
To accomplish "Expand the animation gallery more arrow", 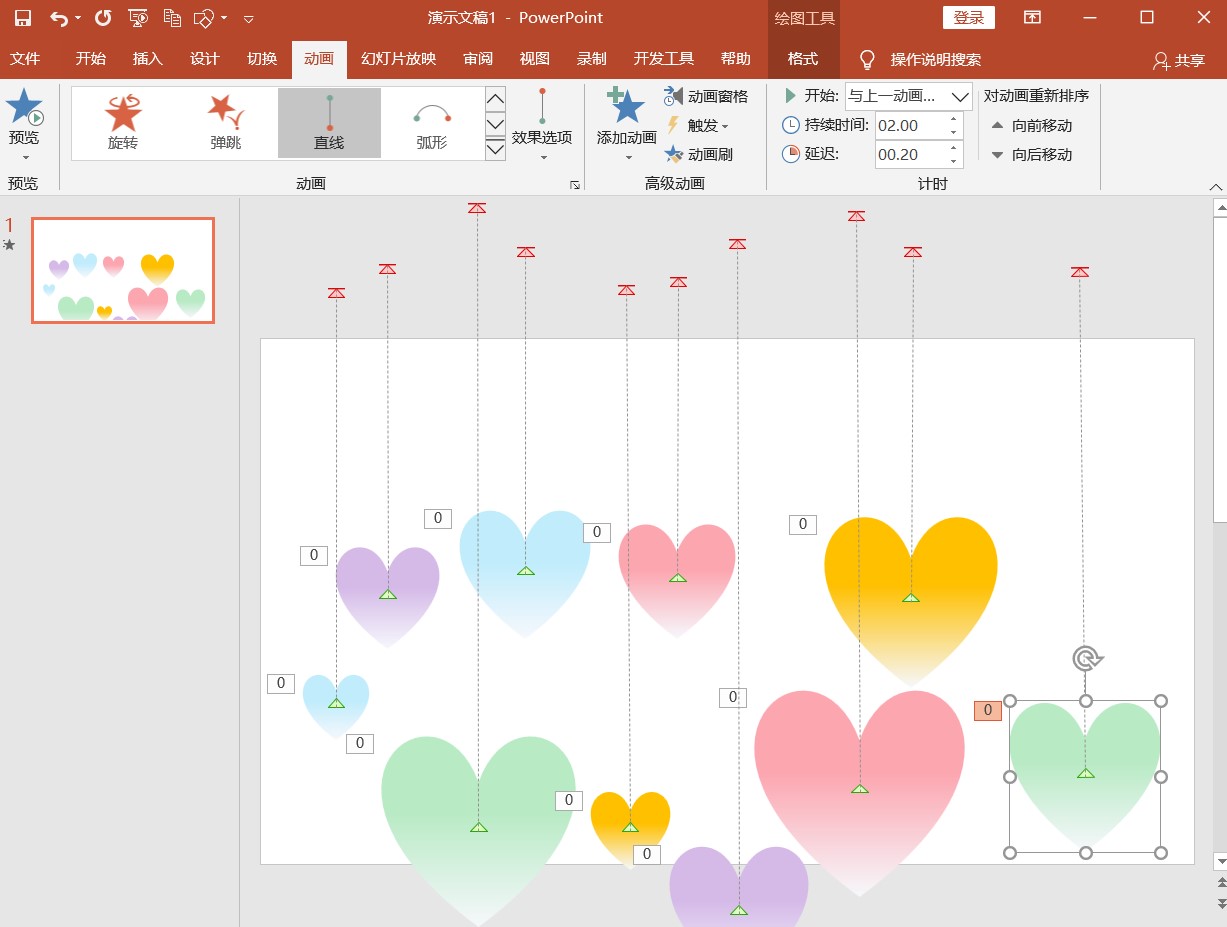I will pos(495,149).
